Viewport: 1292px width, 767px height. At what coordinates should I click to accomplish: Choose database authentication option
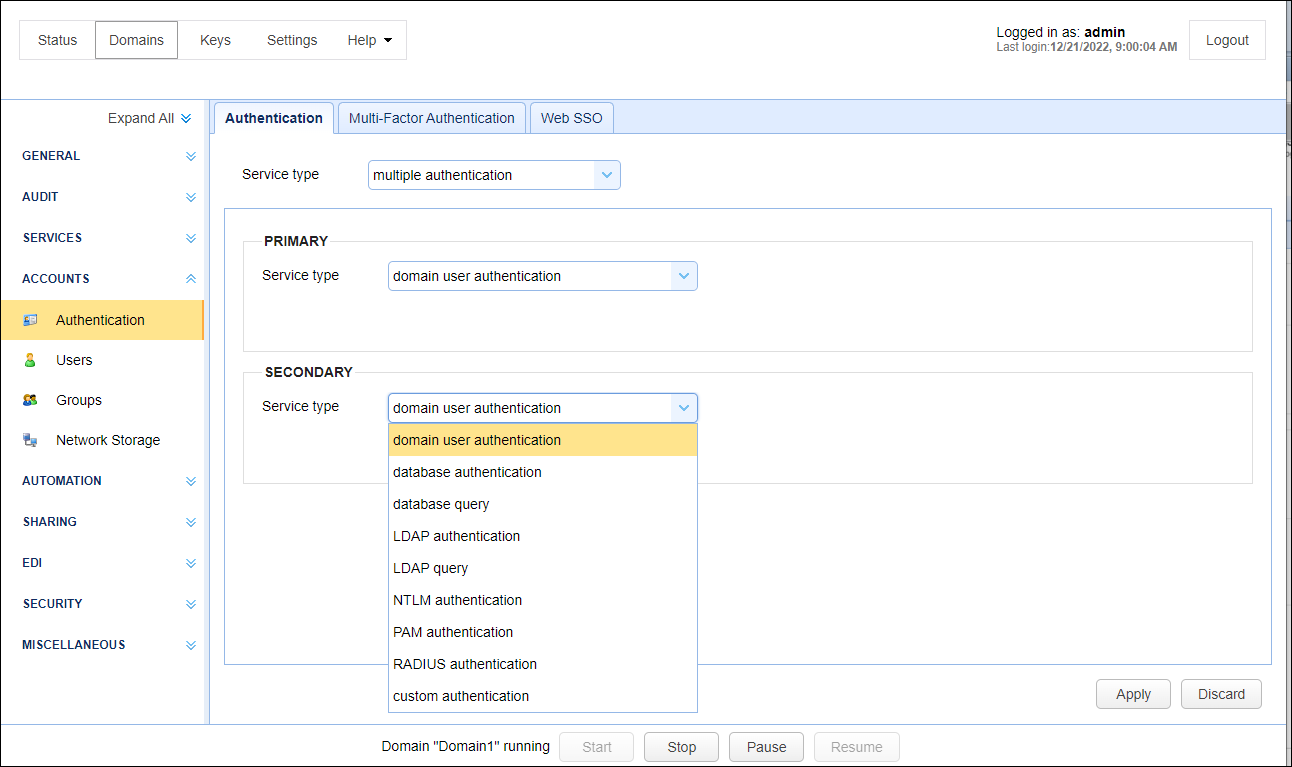click(x=543, y=472)
